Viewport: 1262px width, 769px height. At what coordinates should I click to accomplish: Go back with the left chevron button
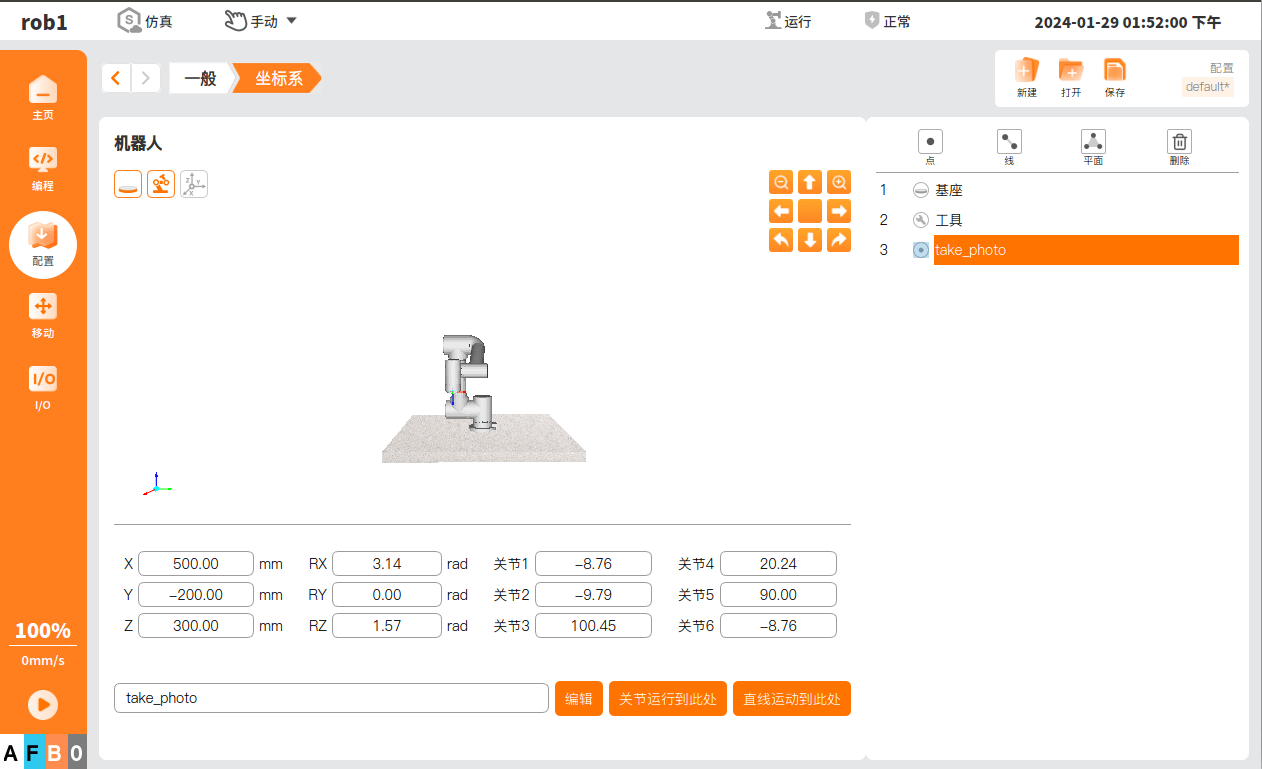coord(117,78)
